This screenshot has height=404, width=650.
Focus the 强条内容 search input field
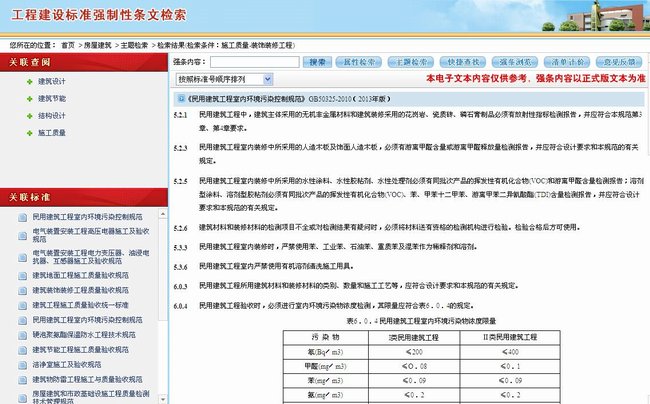click(x=254, y=62)
